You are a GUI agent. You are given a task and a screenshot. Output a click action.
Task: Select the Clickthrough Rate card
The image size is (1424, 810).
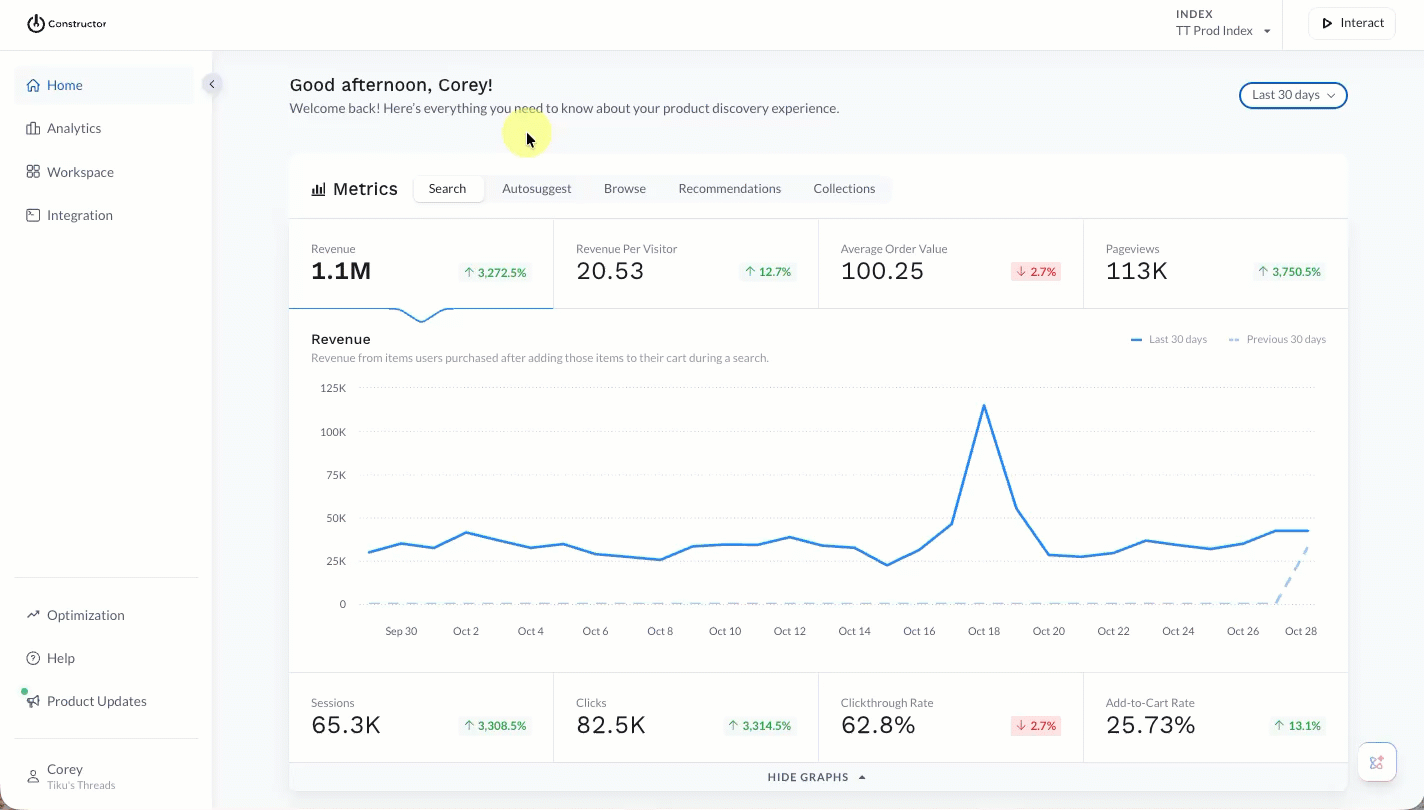tap(951, 717)
